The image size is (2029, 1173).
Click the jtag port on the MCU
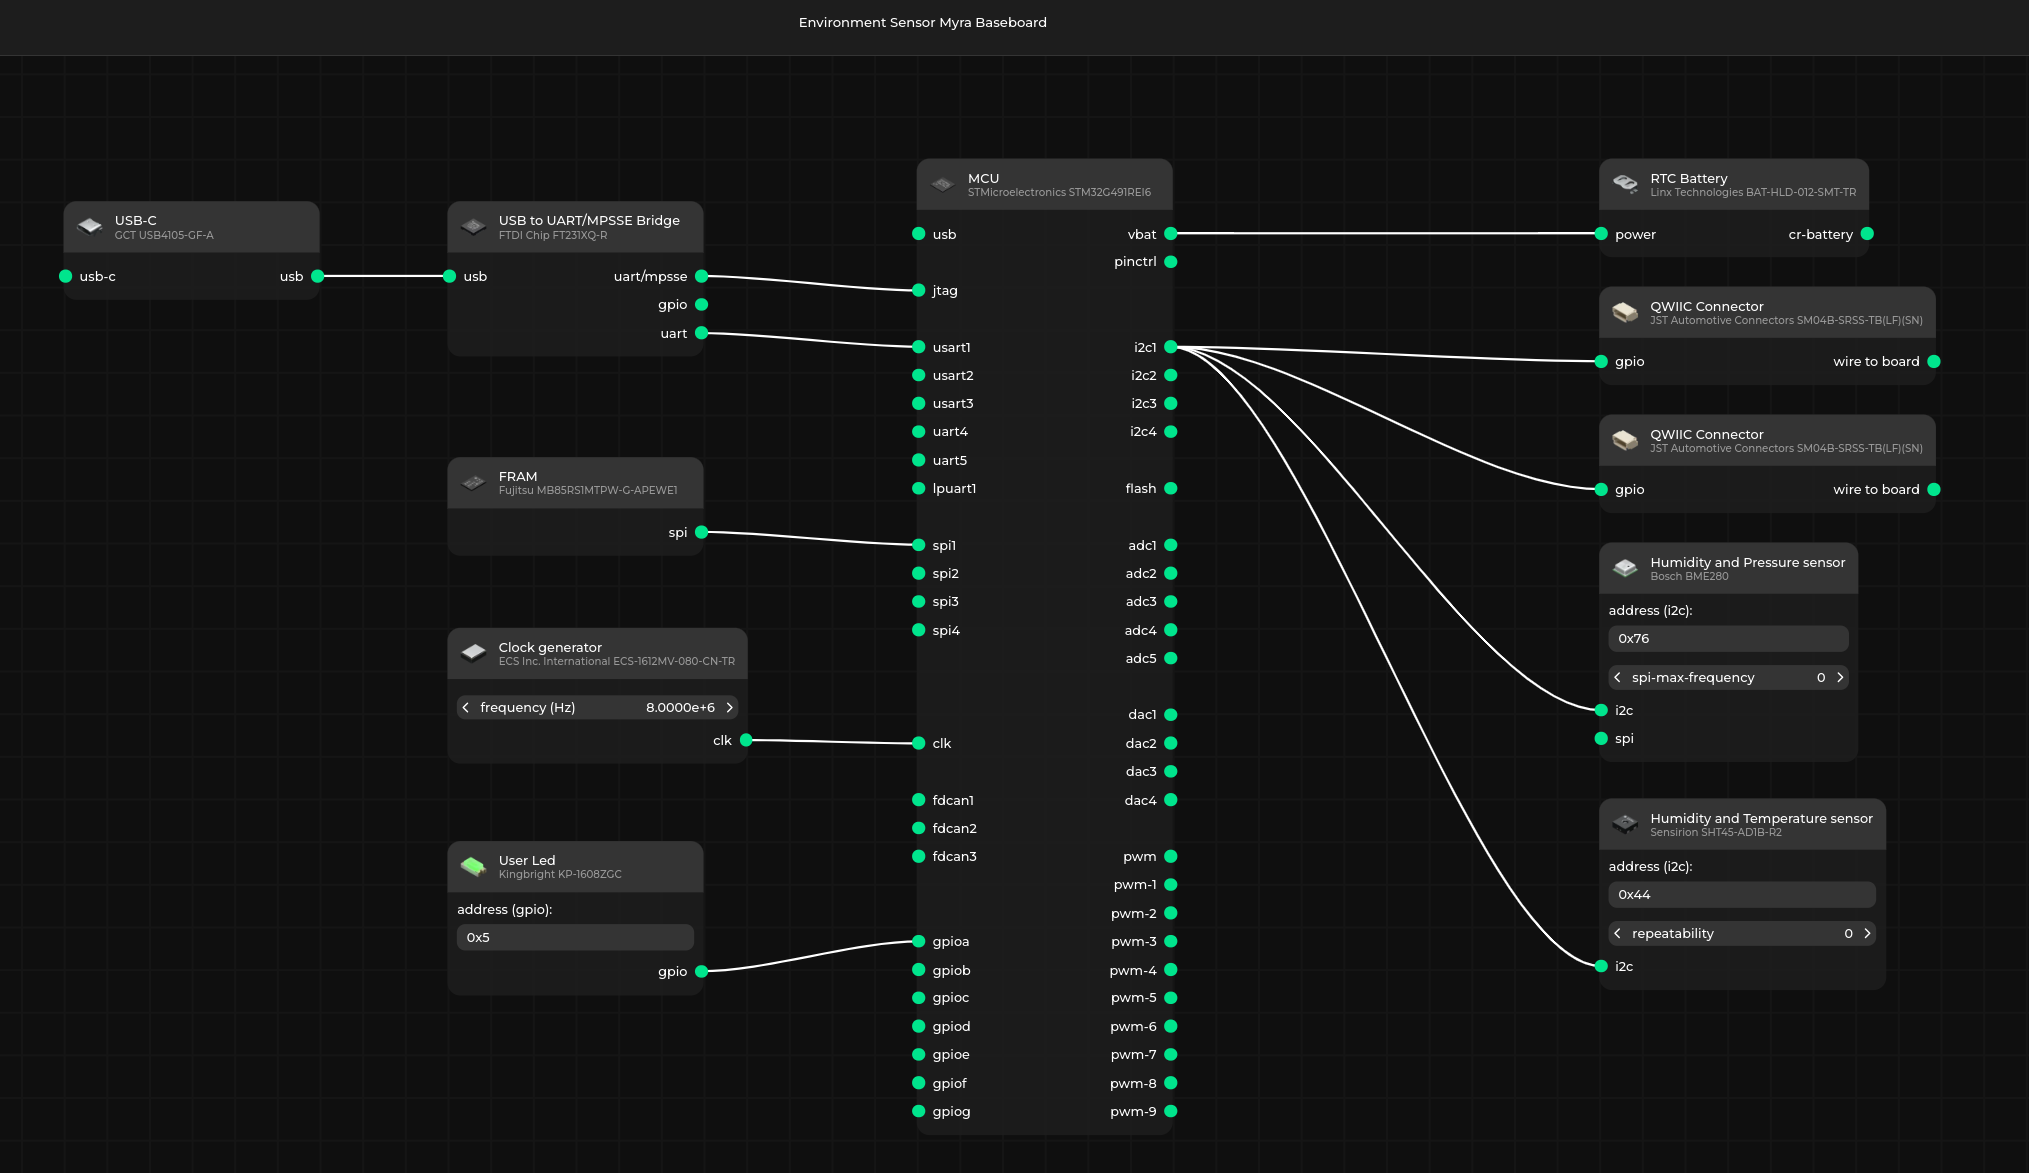919,290
